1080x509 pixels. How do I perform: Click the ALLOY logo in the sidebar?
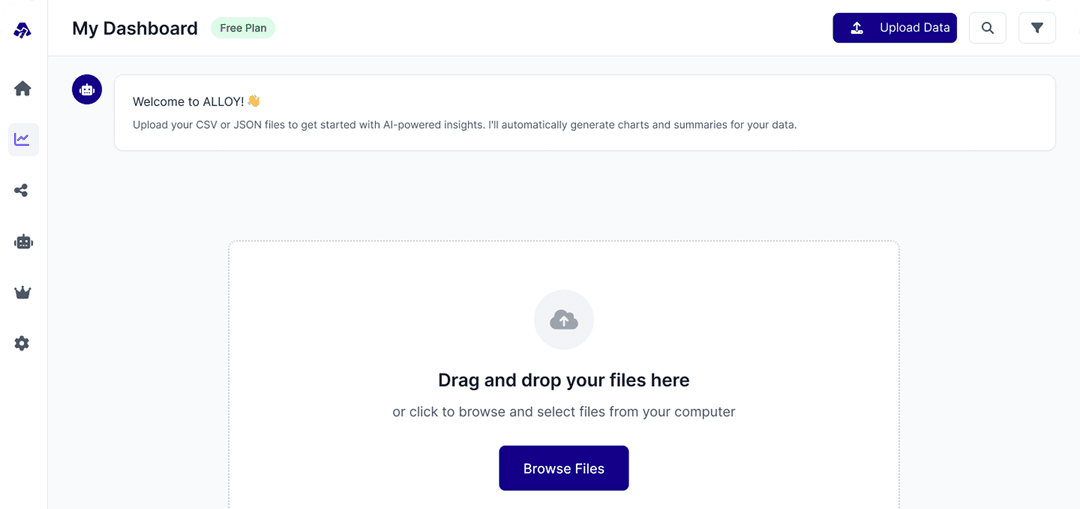pos(23,30)
